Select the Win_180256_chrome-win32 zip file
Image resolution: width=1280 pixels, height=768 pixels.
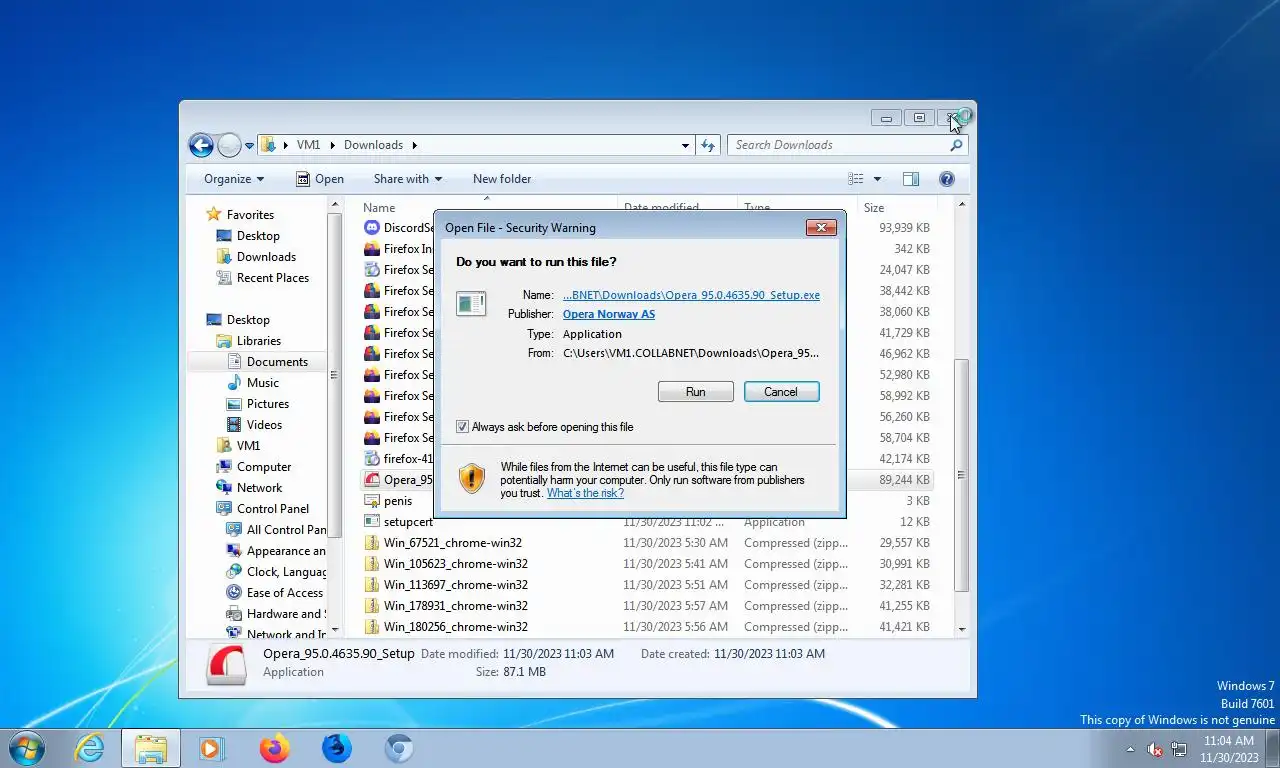456,627
